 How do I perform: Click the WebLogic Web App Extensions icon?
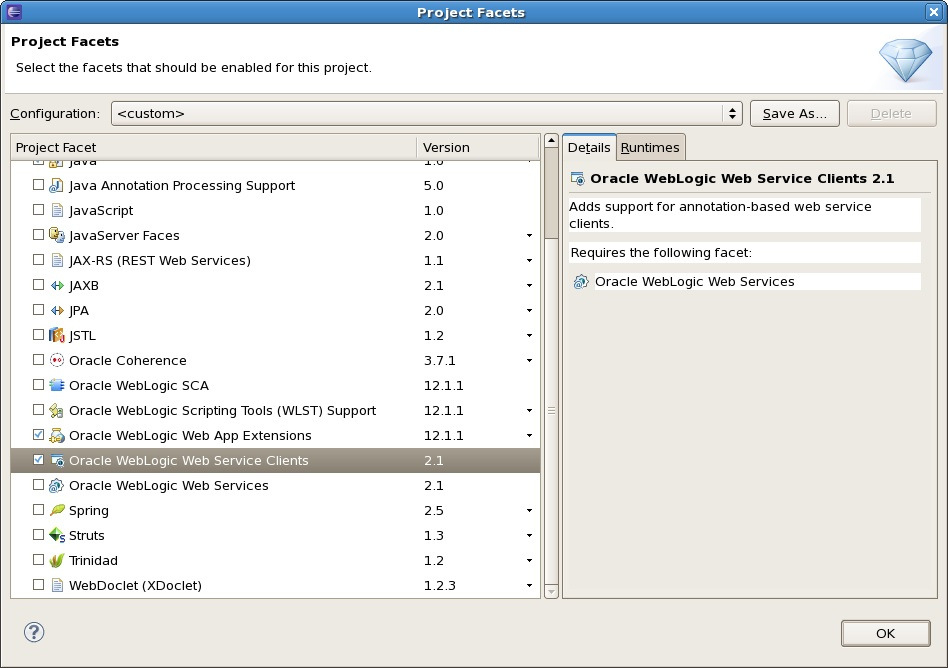click(x=56, y=435)
